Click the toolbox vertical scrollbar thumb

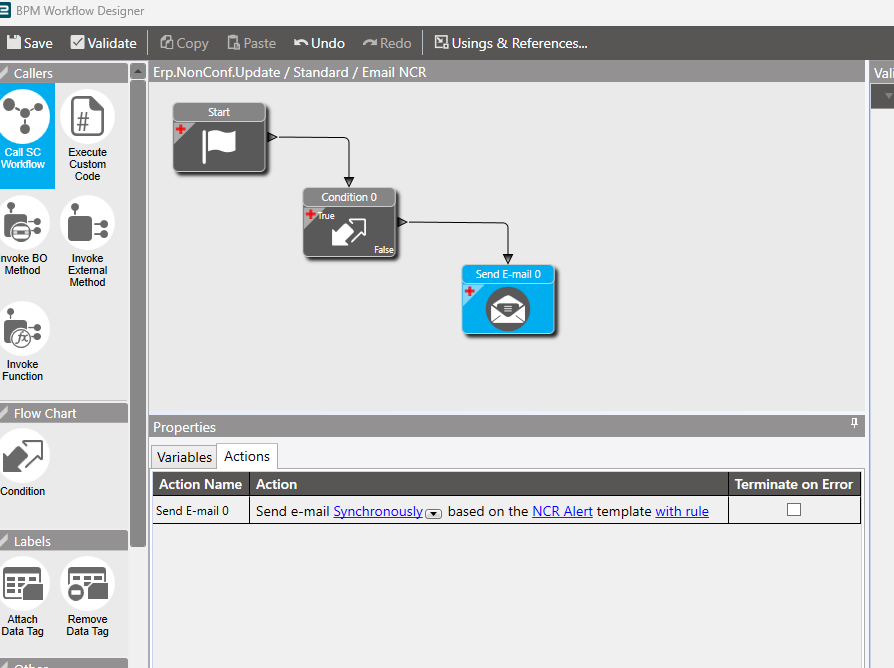[137, 313]
